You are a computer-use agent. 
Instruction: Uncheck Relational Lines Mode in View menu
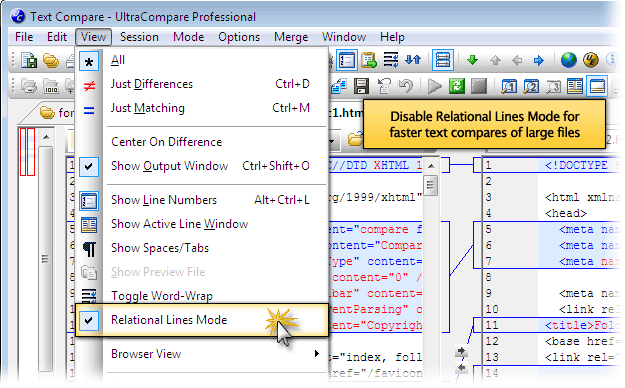pos(202,320)
